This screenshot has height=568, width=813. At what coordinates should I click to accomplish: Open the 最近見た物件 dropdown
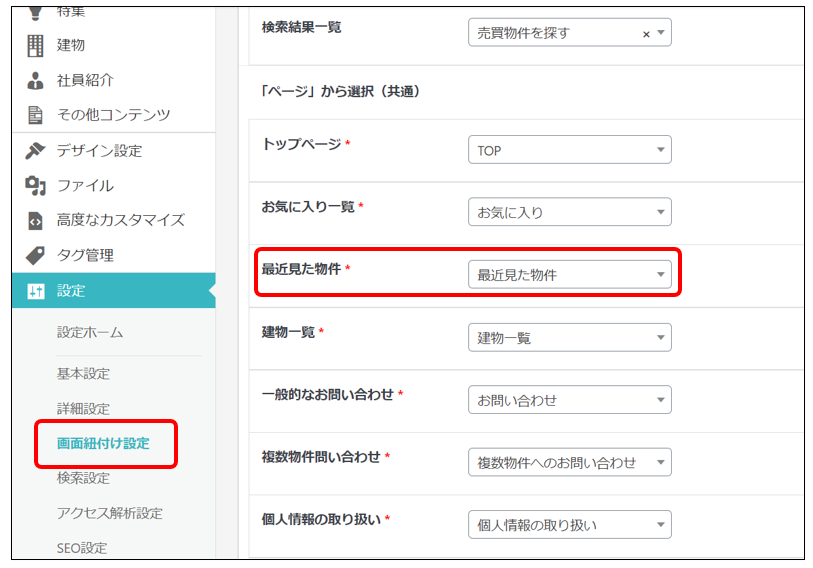[x=569, y=275]
